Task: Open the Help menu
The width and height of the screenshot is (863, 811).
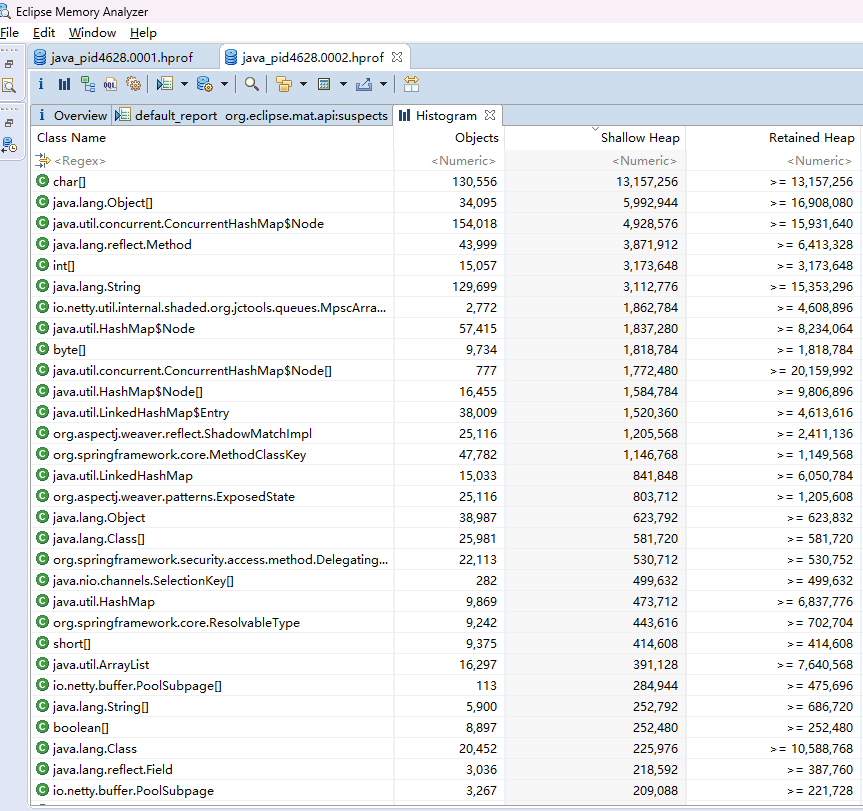Action: [x=143, y=33]
